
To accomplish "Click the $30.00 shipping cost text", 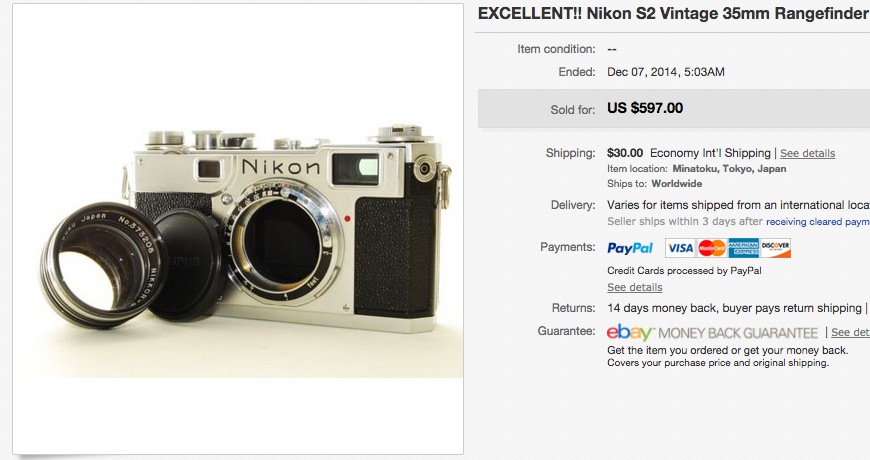I will click(625, 153).
